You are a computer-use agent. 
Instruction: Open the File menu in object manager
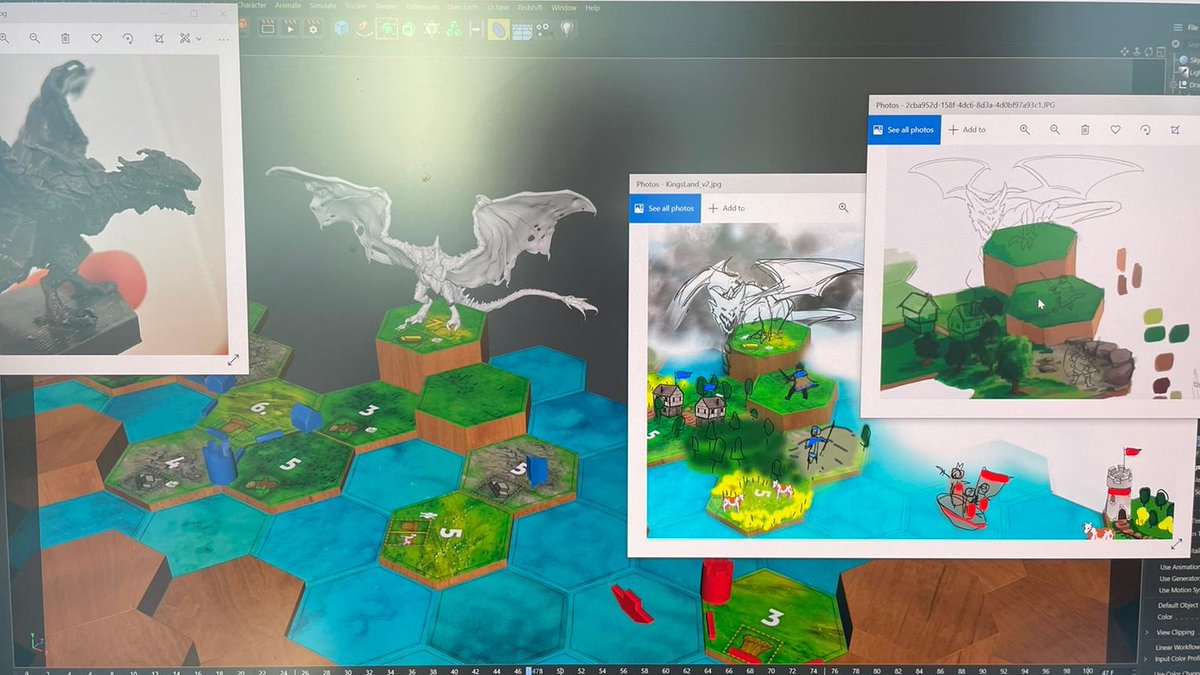point(1194,30)
